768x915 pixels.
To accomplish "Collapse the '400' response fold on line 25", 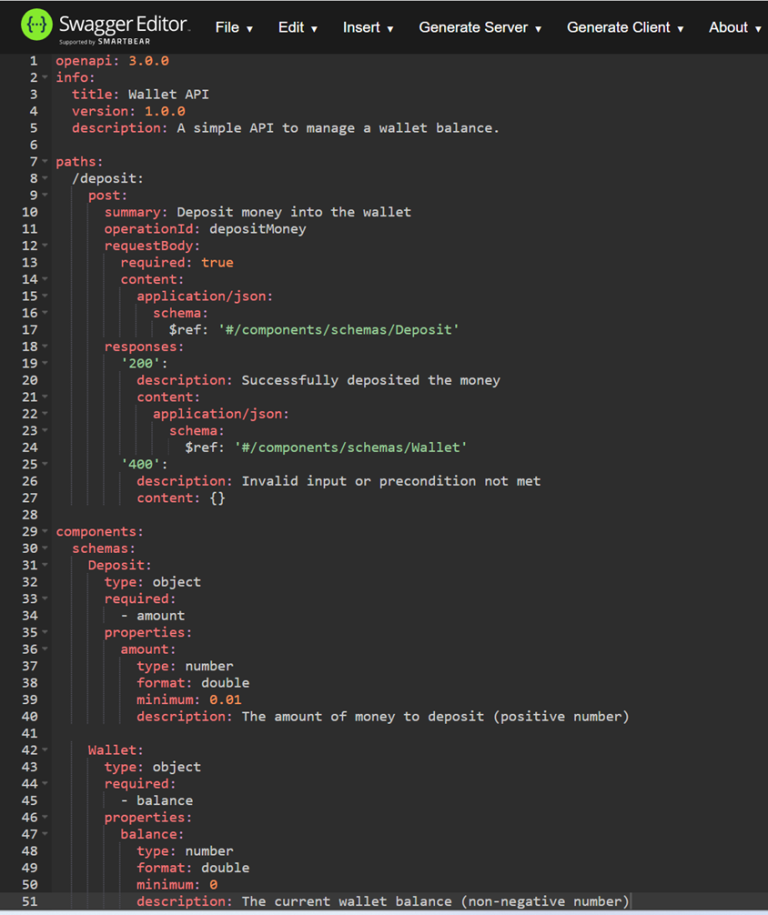I will click(x=45, y=465).
